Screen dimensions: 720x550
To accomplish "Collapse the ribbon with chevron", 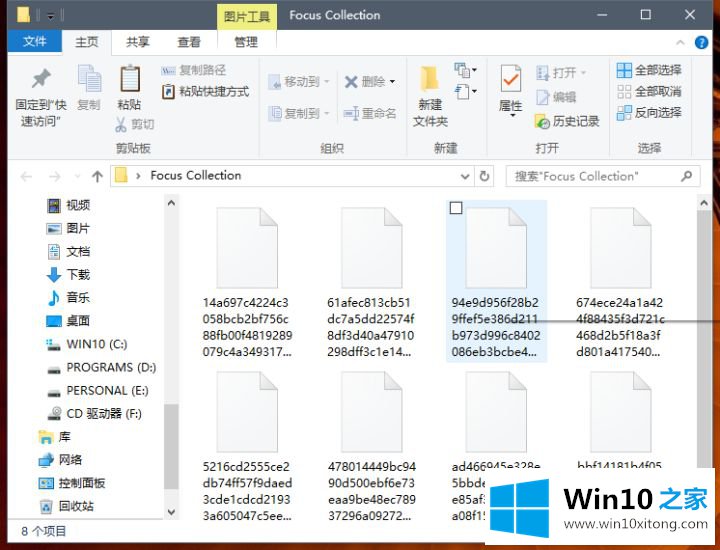I will click(681, 43).
